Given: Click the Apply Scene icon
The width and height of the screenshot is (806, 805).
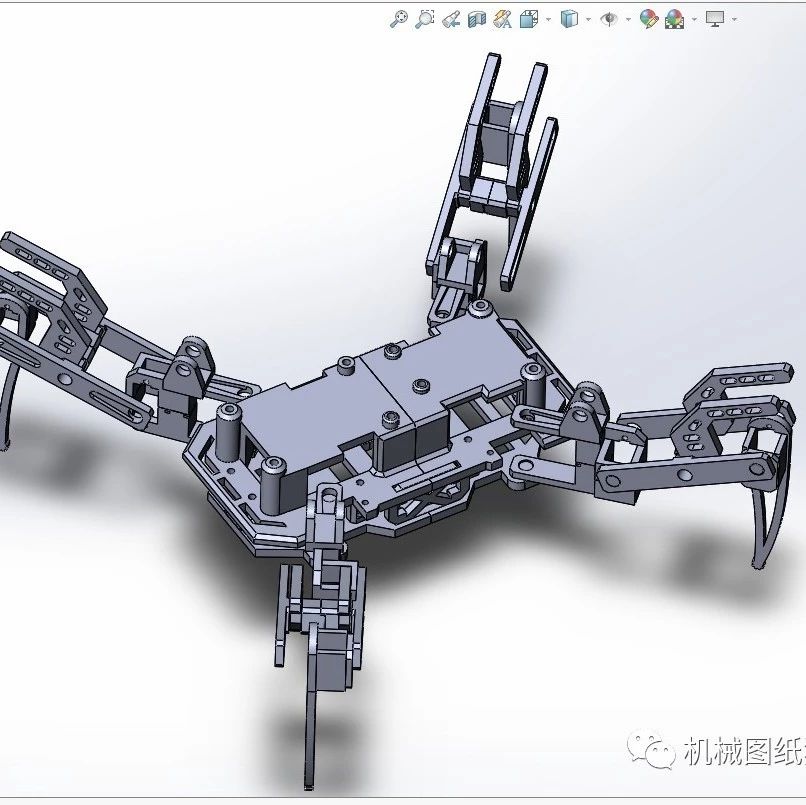Looking at the screenshot, I should [674, 20].
